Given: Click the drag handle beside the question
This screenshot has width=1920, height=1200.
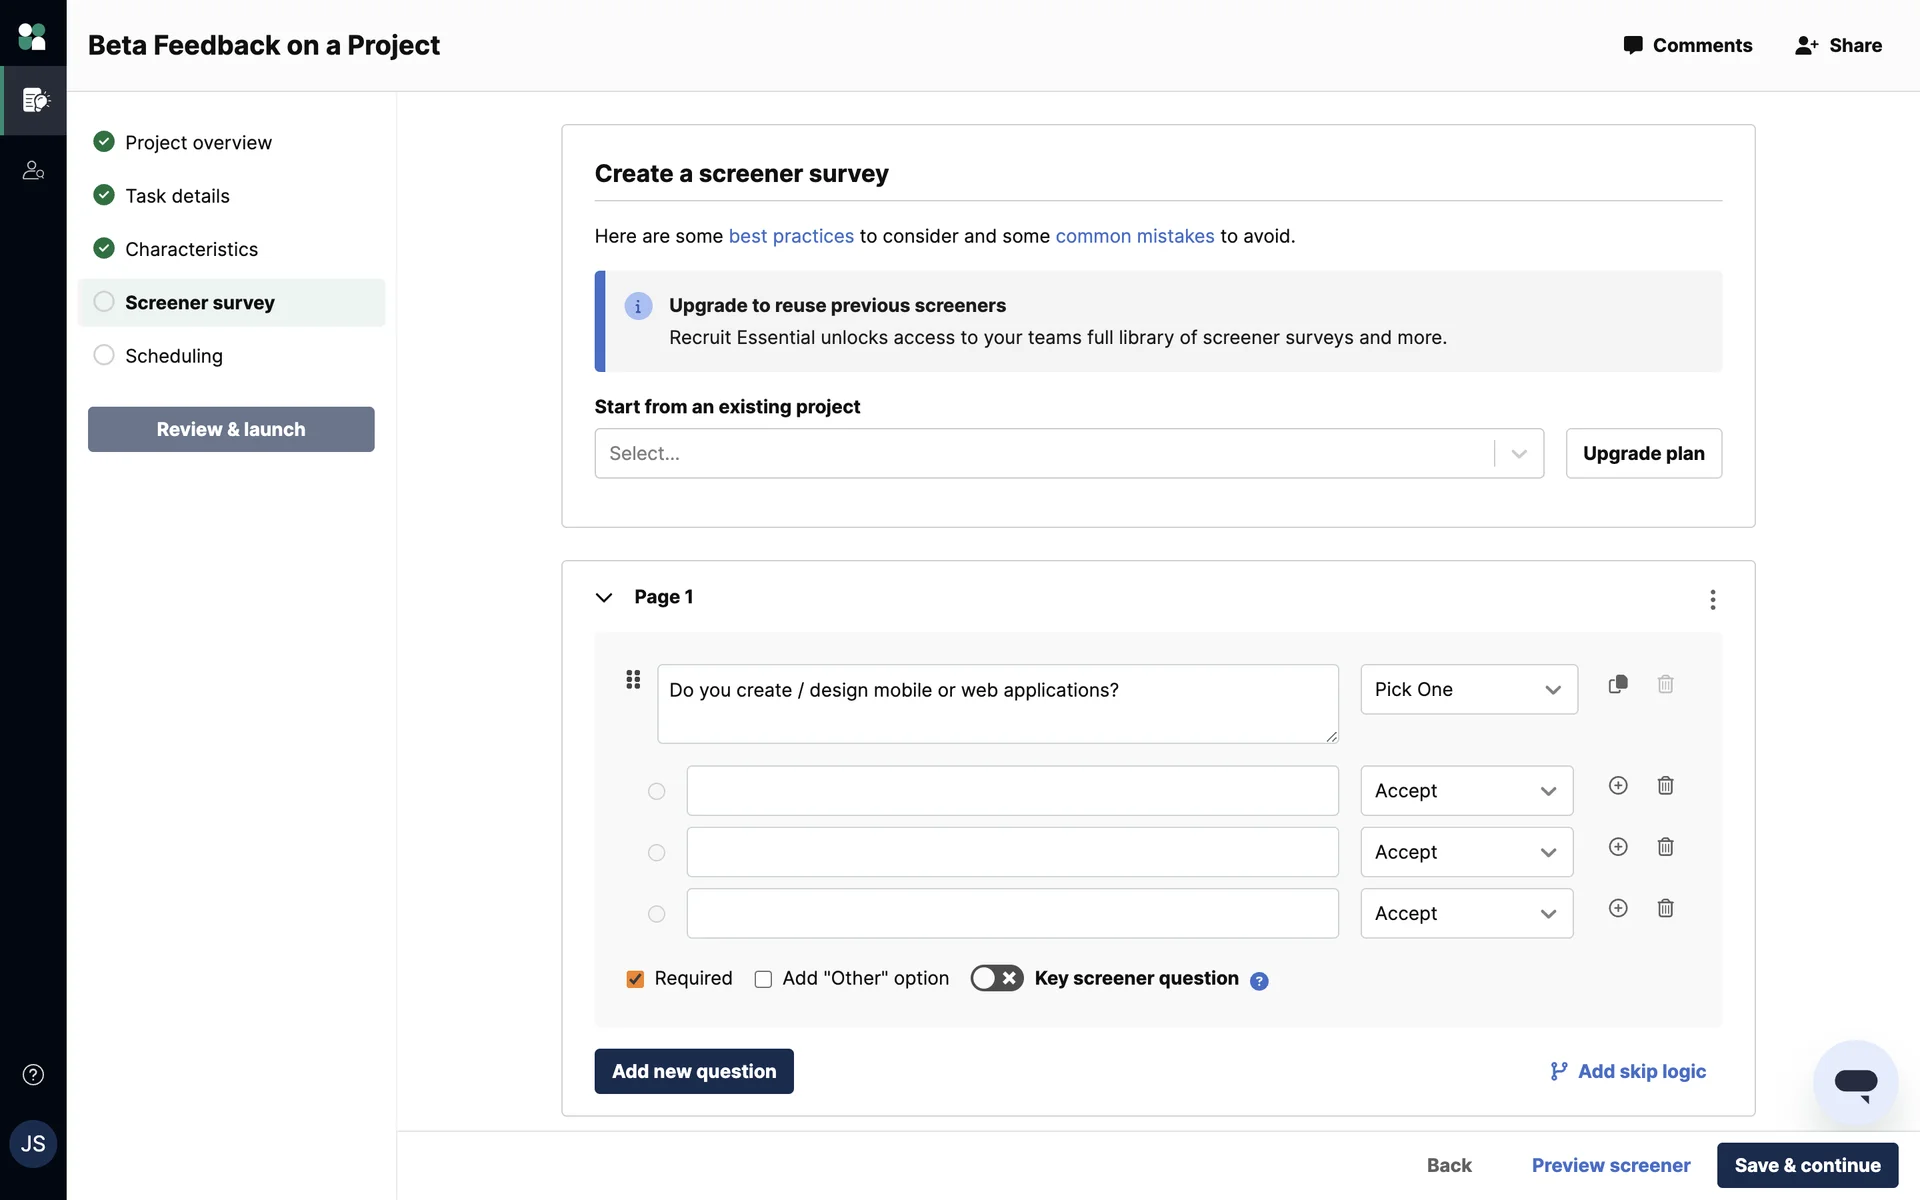Looking at the screenshot, I should pyautogui.click(x=633, y=680).
